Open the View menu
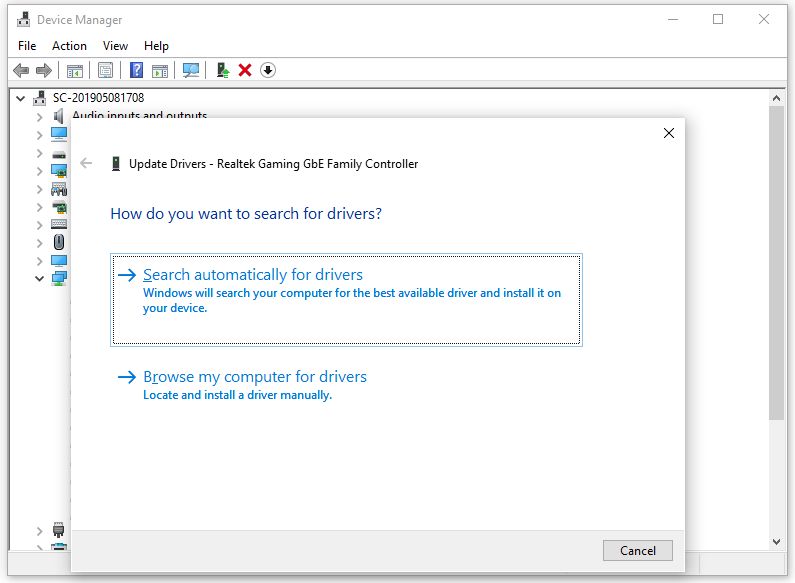The image size is (795, 583). coord(115,46)
